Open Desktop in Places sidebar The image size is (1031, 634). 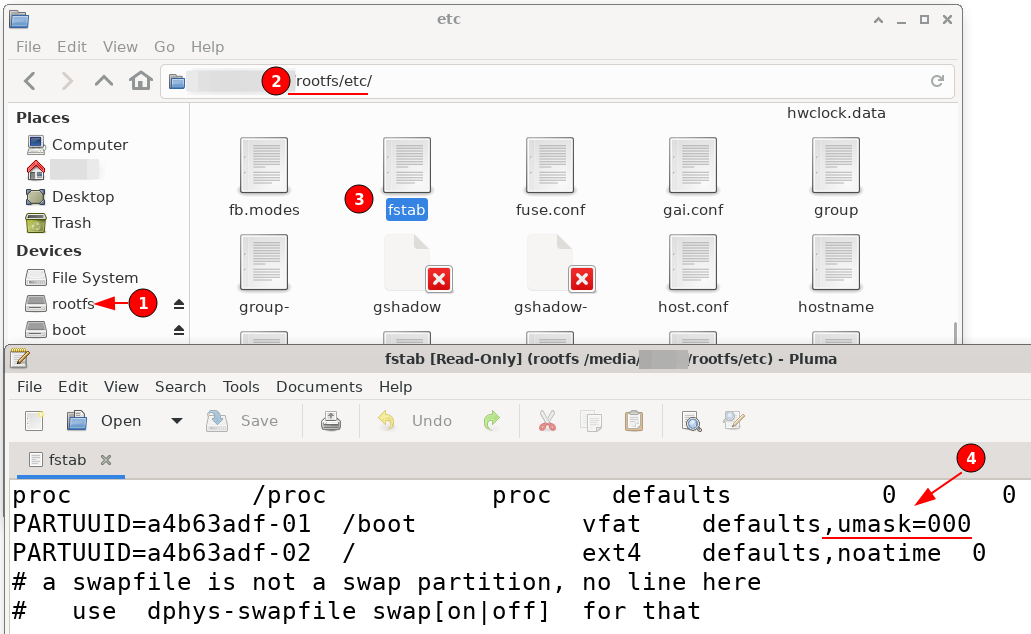70,197
